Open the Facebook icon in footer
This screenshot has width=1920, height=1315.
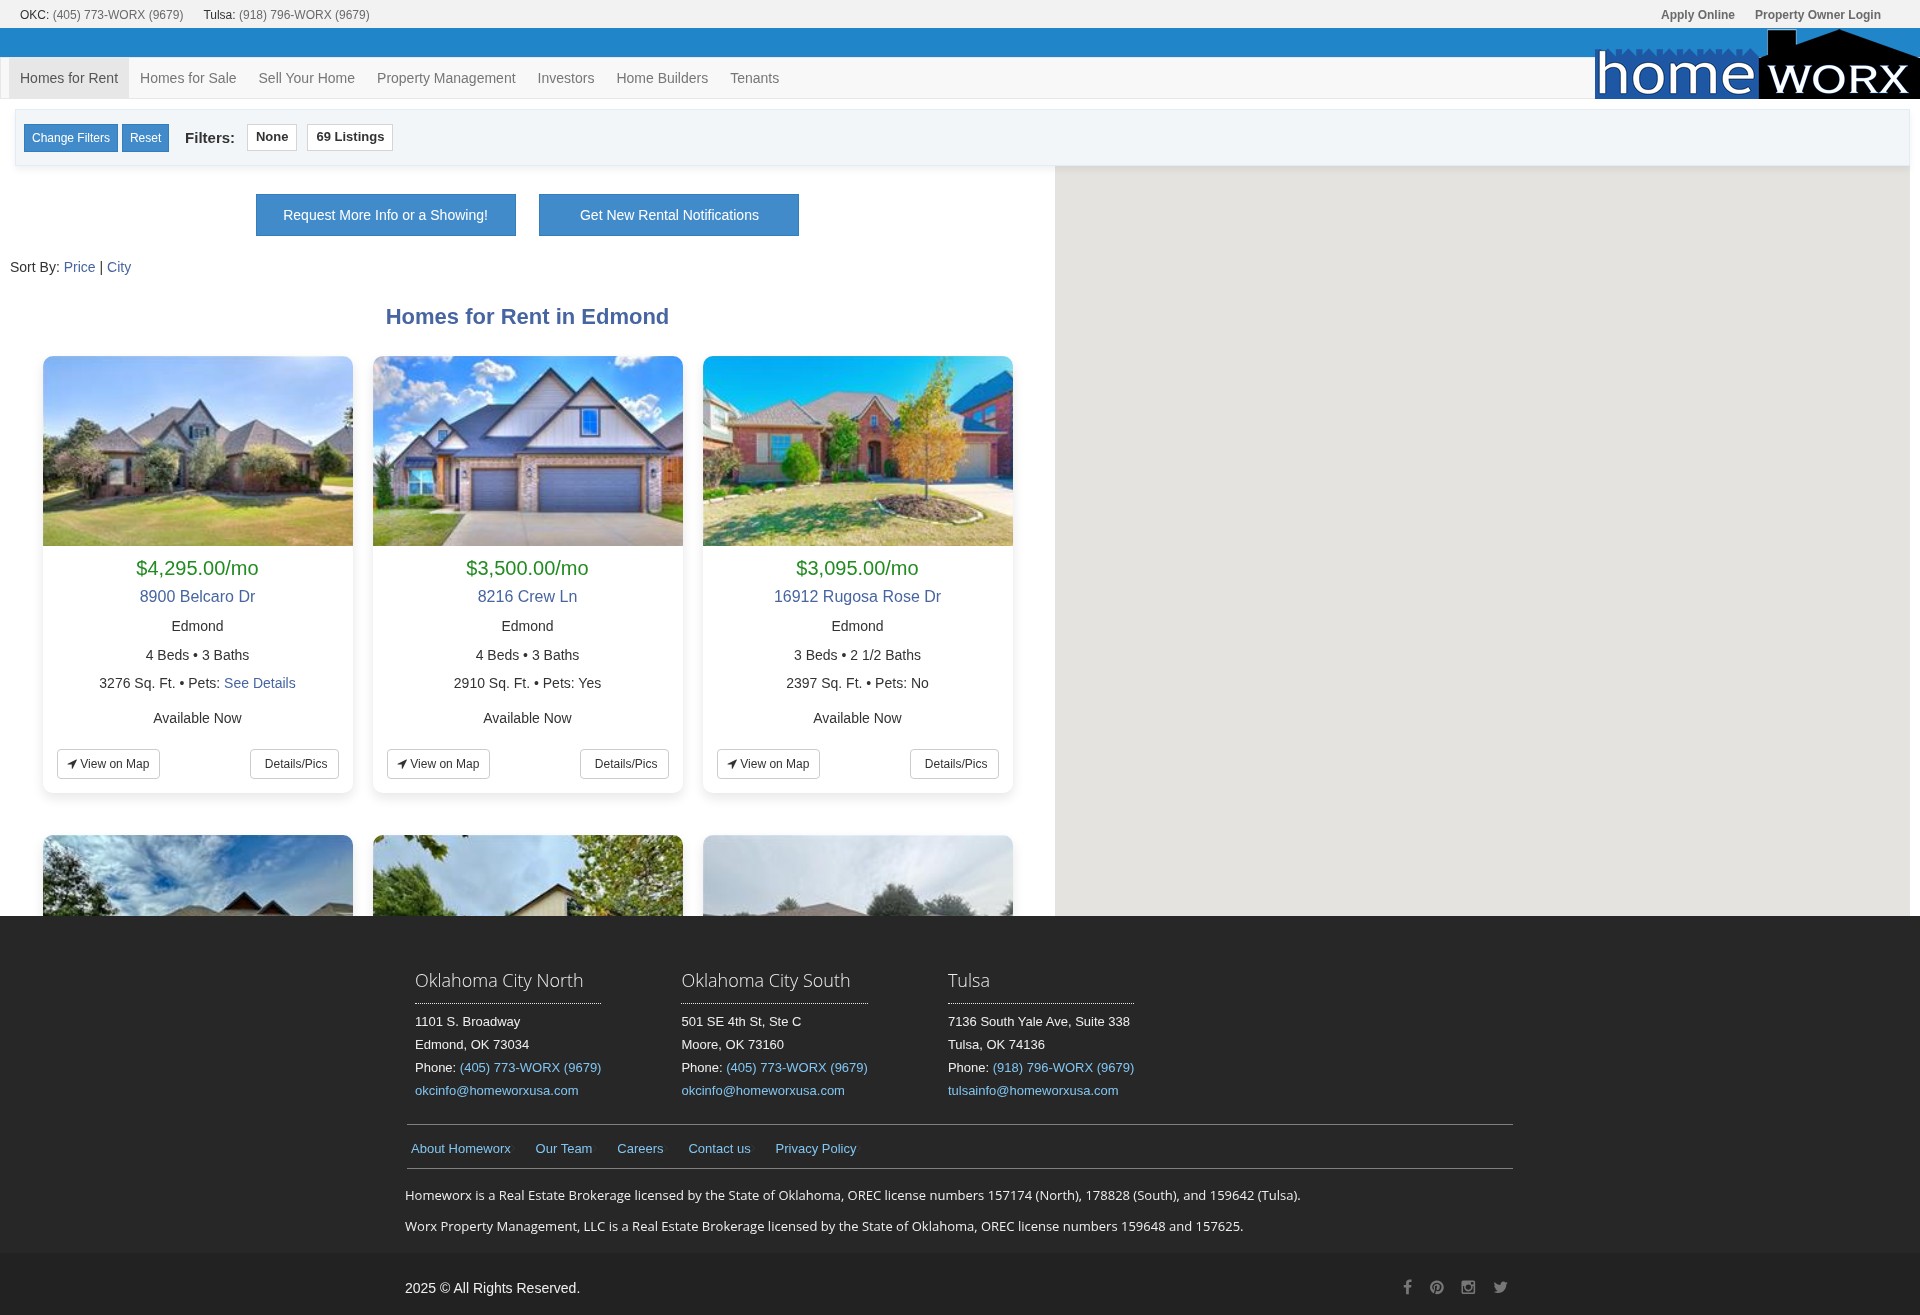click(x=1407, y=1287)
